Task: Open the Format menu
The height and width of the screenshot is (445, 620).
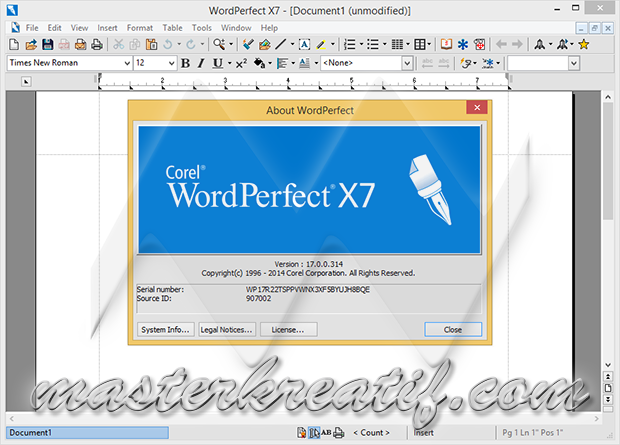Action: pos(140,28)
